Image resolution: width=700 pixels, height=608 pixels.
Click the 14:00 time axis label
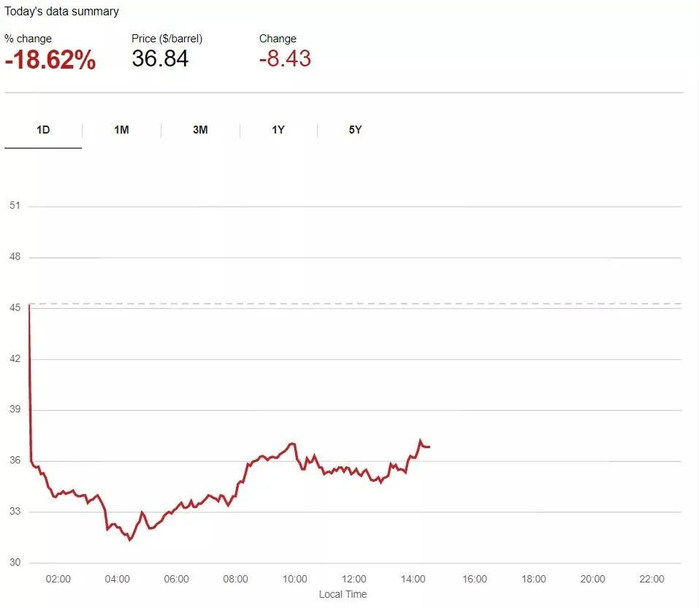[x=414, y=578]
